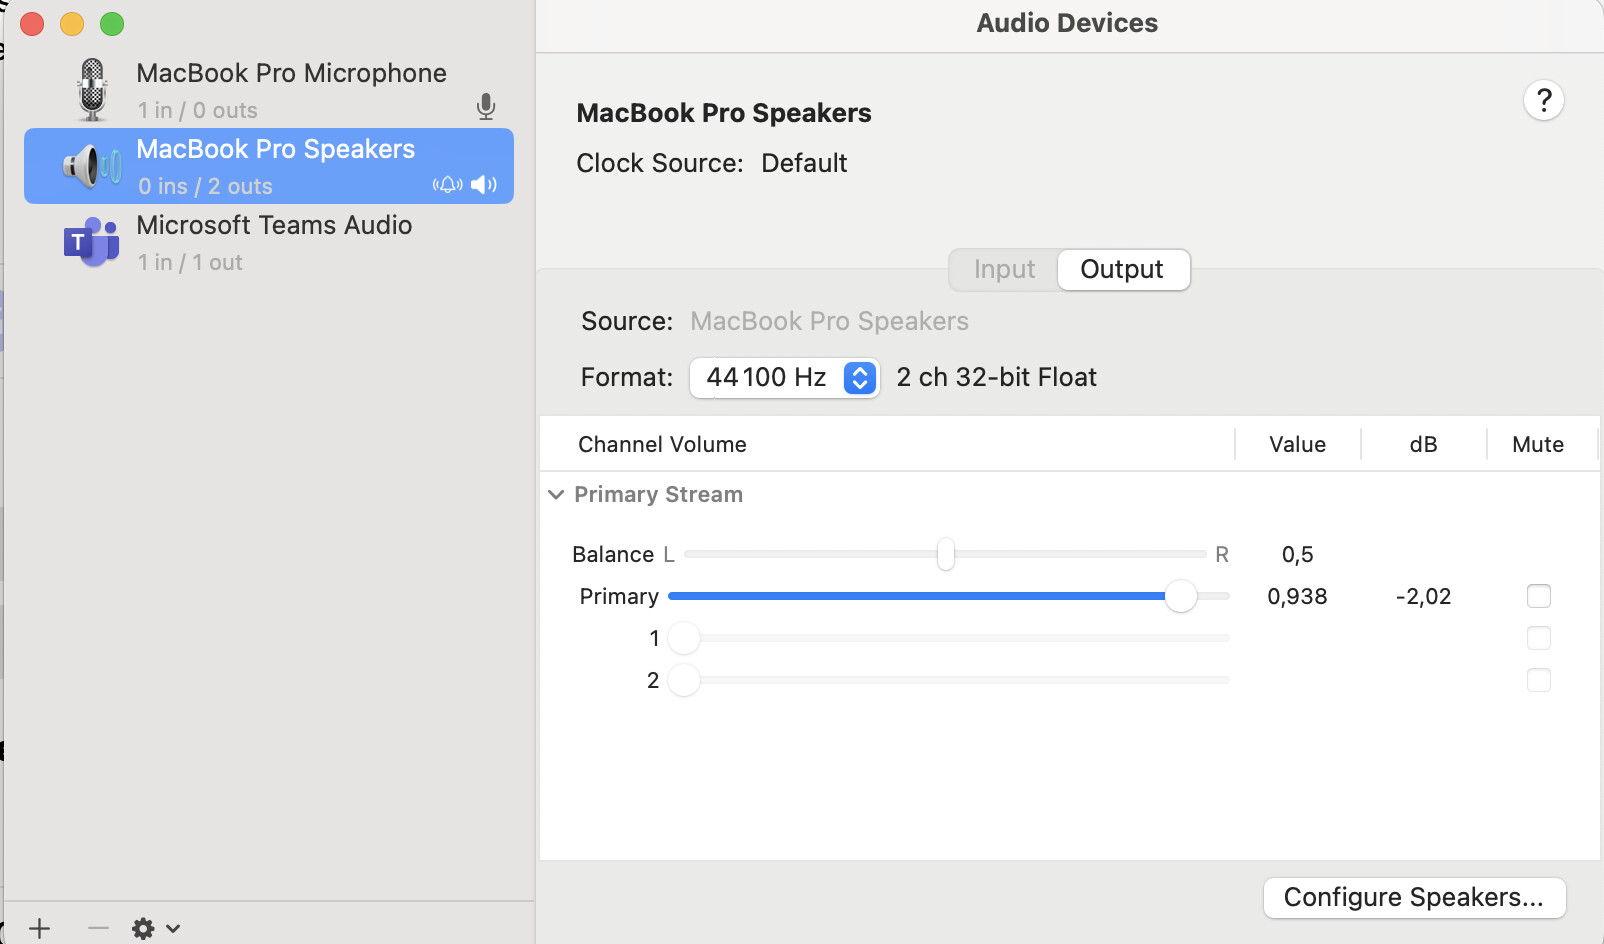This screenshot has height=944, width=1604.
Task: Click the MacBook Pro Microphone device icon
Action: point(92,90)
